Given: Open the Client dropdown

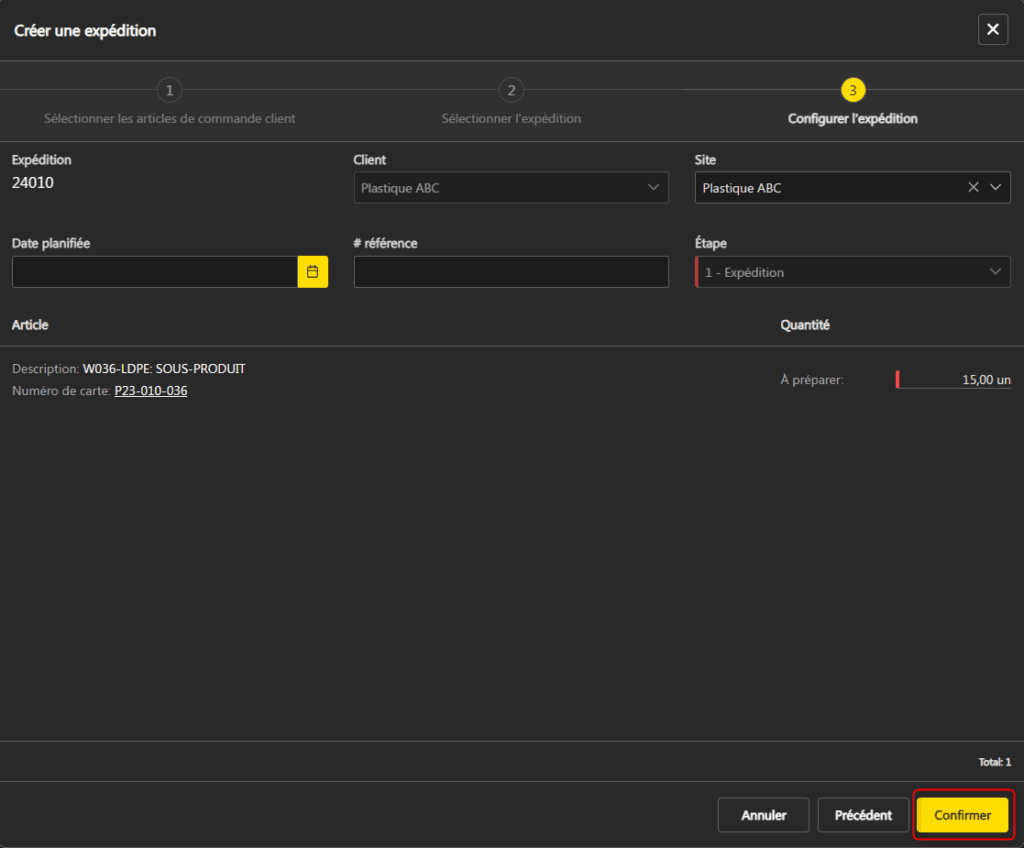Looking at the screenshot, I should pyautogui.click(x=510, y=188).
